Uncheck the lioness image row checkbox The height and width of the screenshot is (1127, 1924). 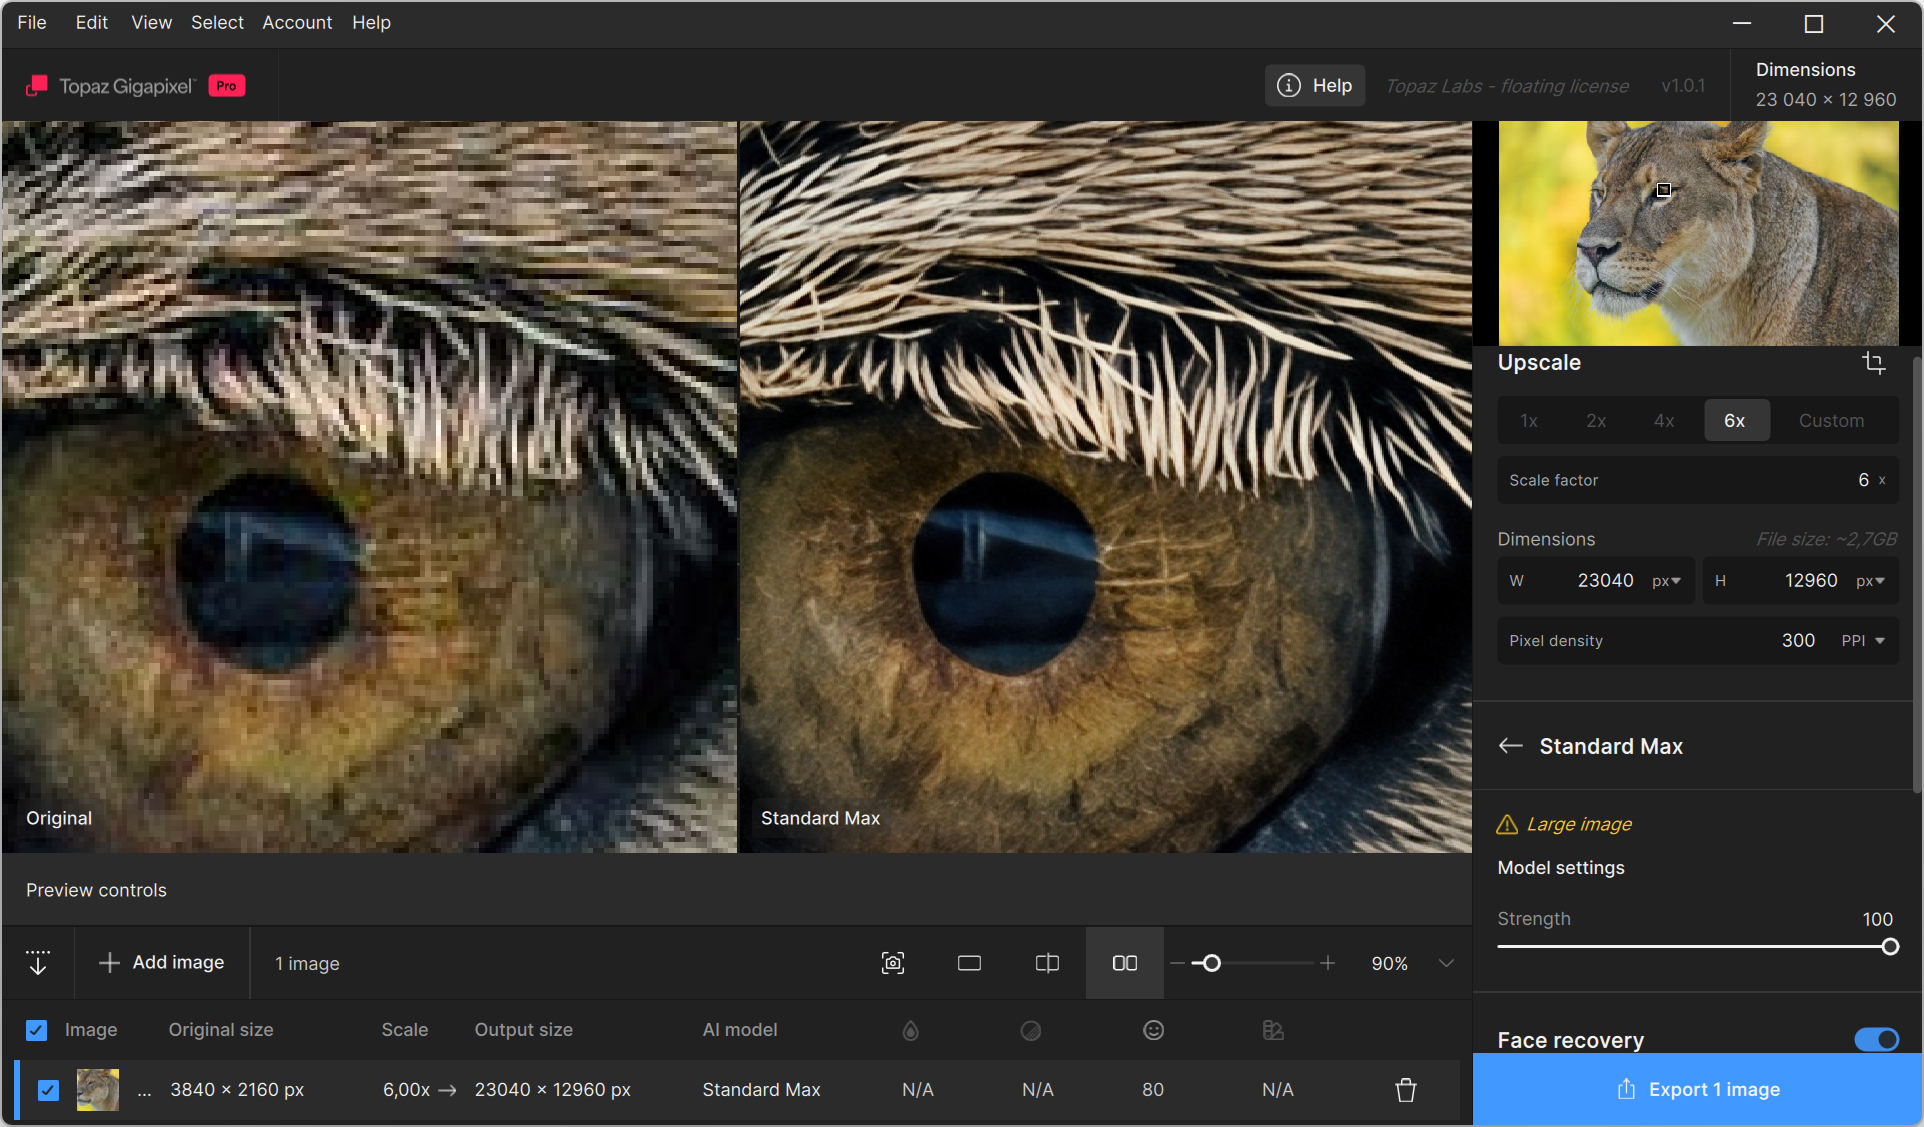pyautogui.click(x=48, y=1090)
